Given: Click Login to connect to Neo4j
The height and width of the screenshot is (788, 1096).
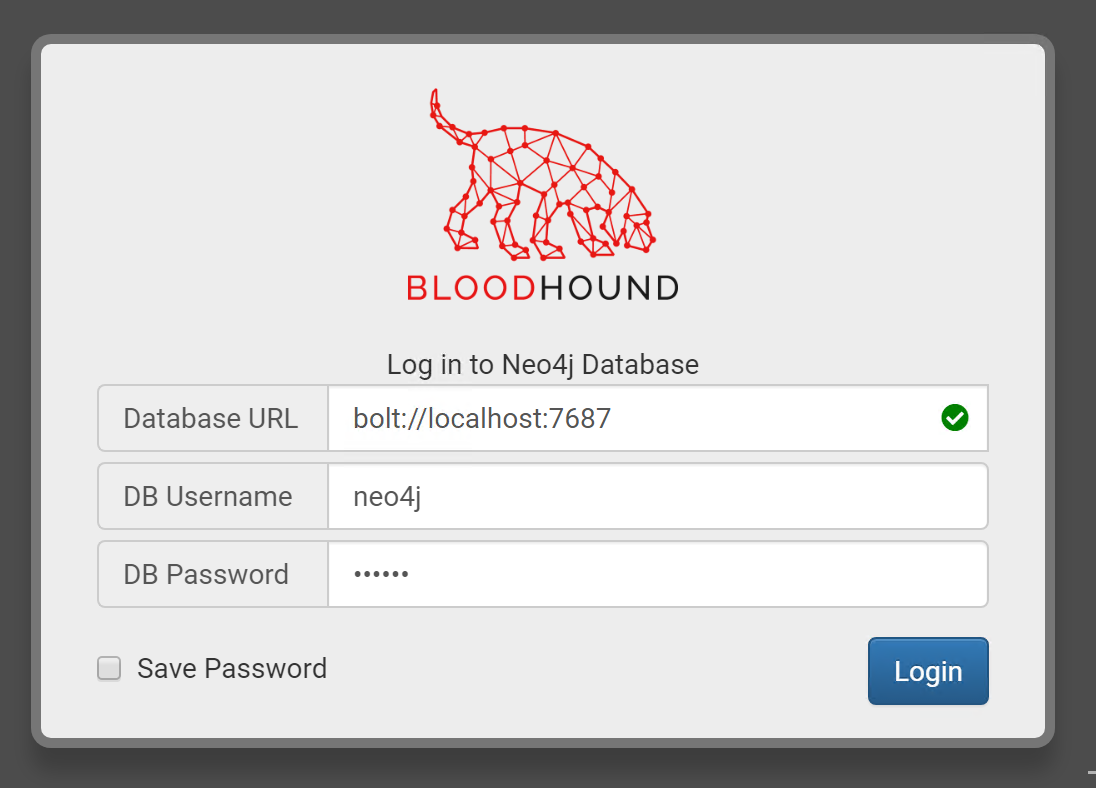Looking at the screenshot, I should pos(928,670).
